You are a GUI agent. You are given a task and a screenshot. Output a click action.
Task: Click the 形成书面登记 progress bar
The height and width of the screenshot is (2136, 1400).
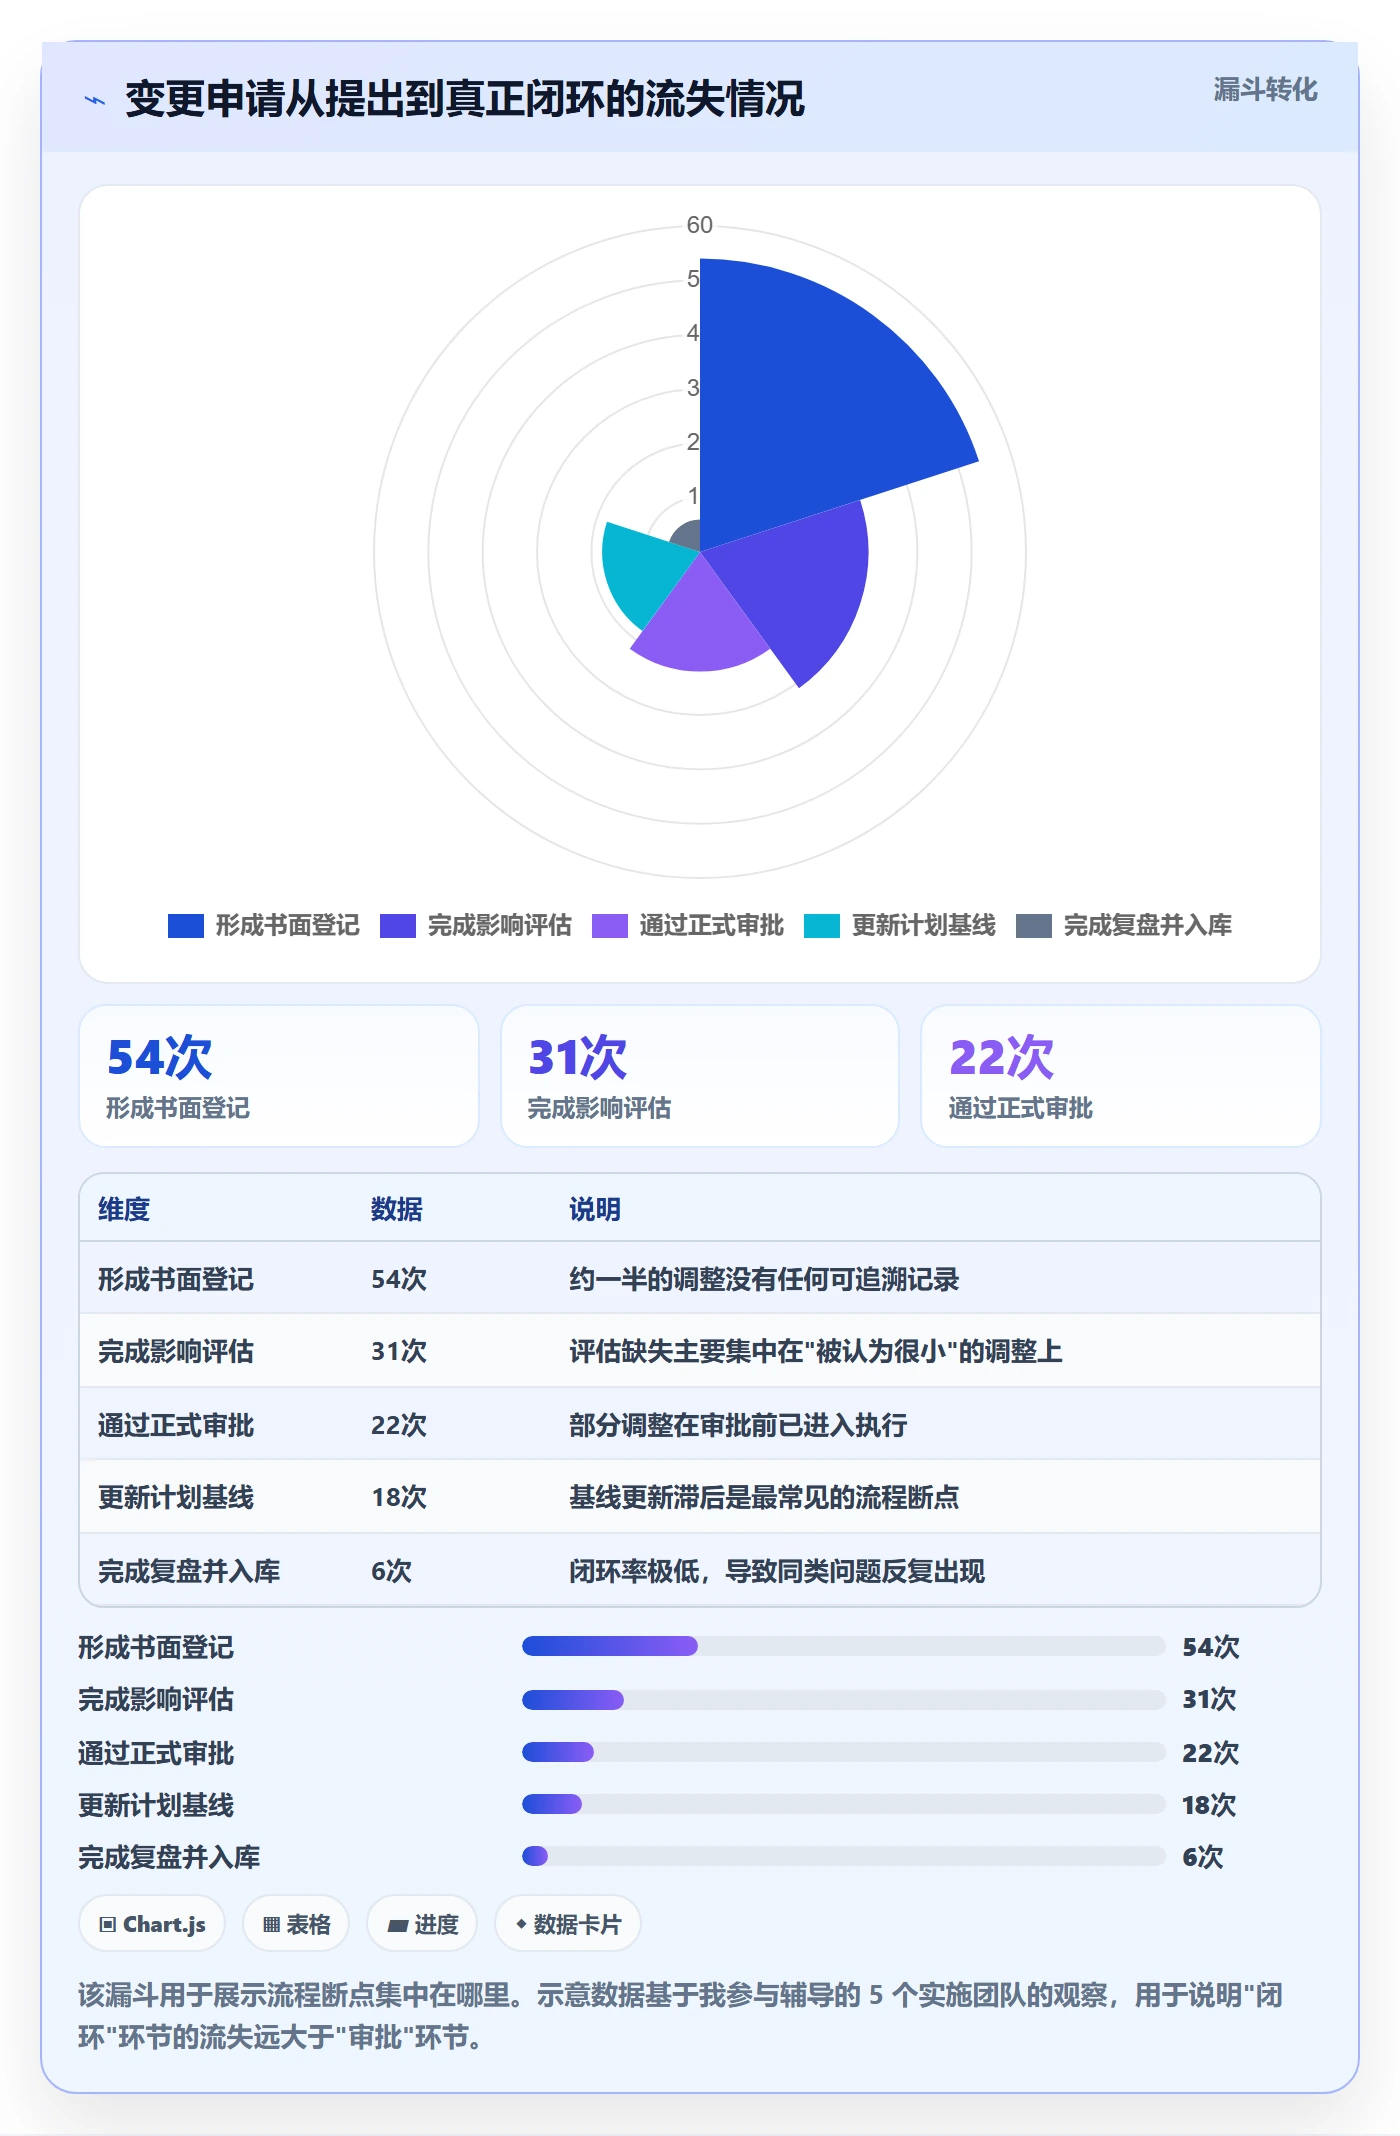tap(843, 1646)
